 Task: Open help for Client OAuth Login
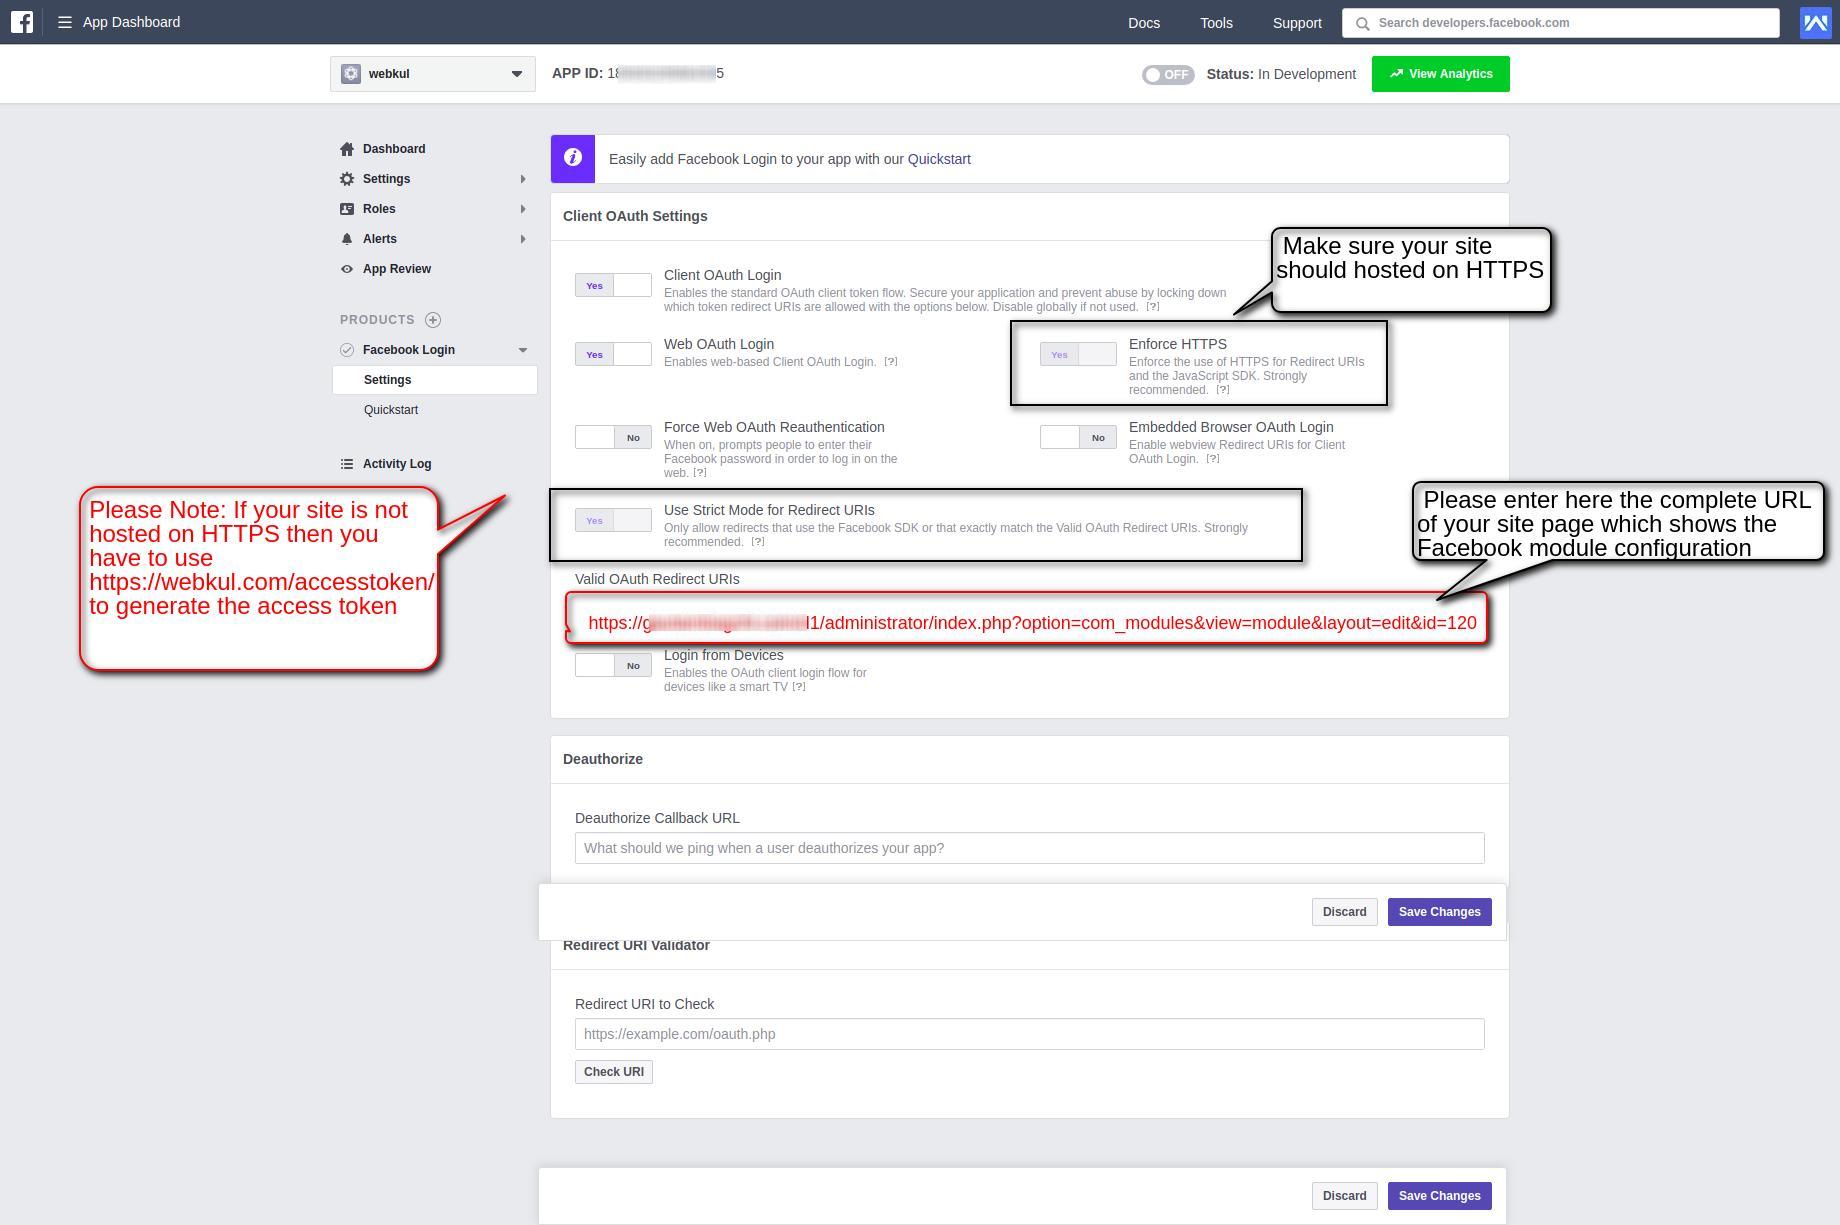pos(1153,307)
